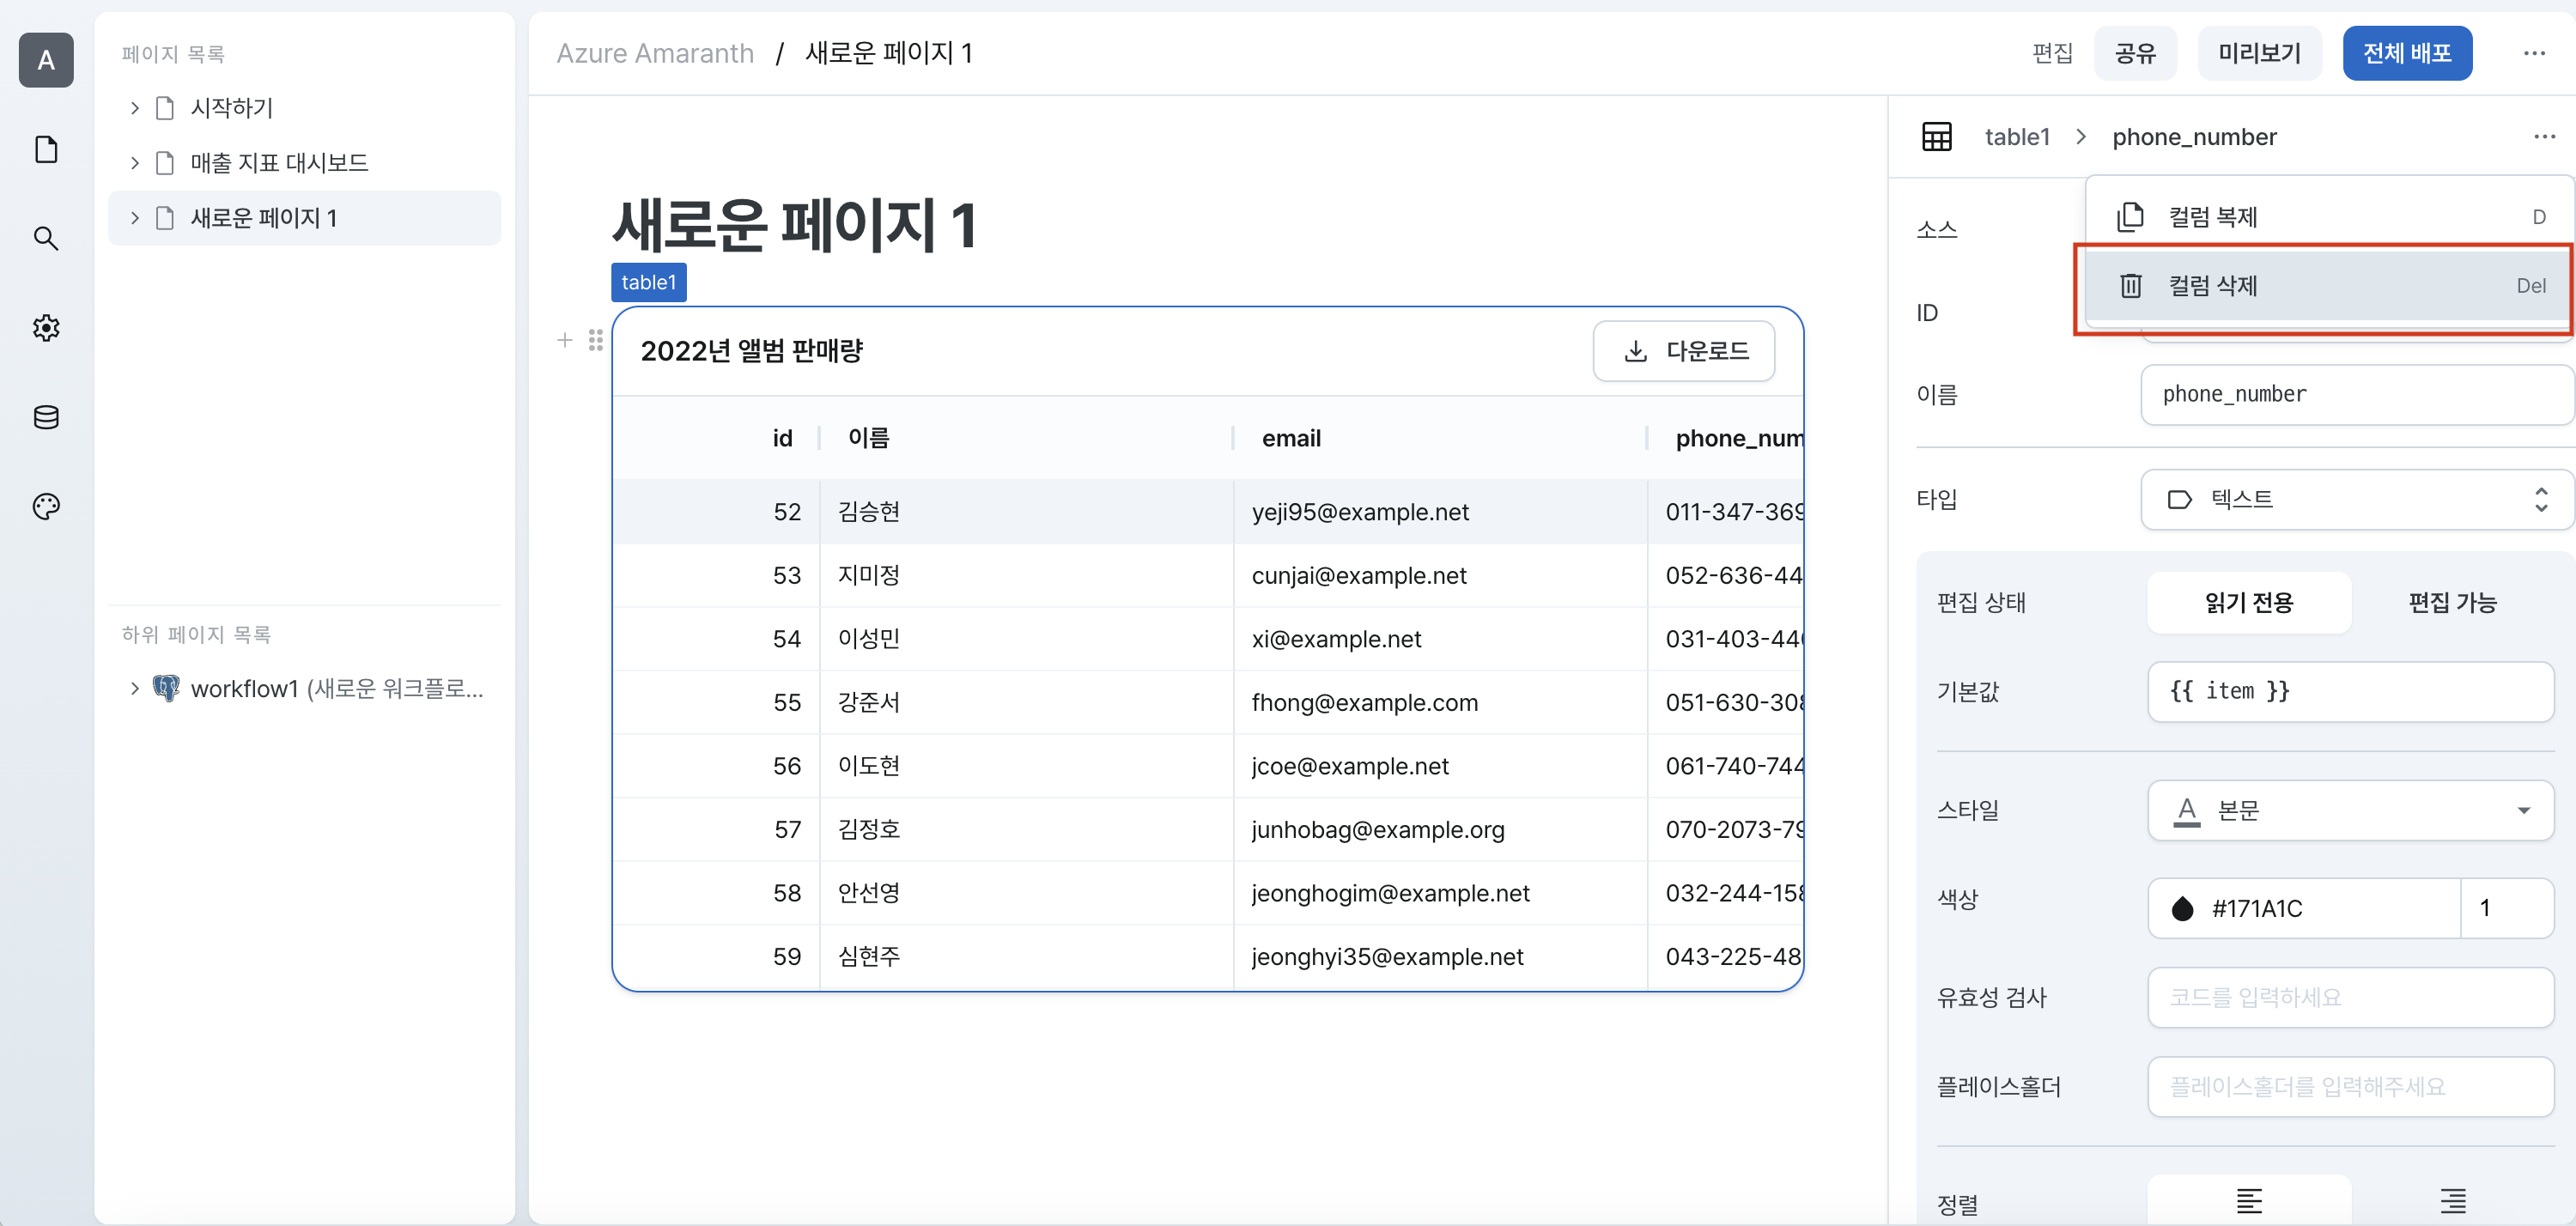Open the 타입 텍스트 dropdown
Image resolution: width=2576 pixels, height=1226 pixels.
(2356, 499)
